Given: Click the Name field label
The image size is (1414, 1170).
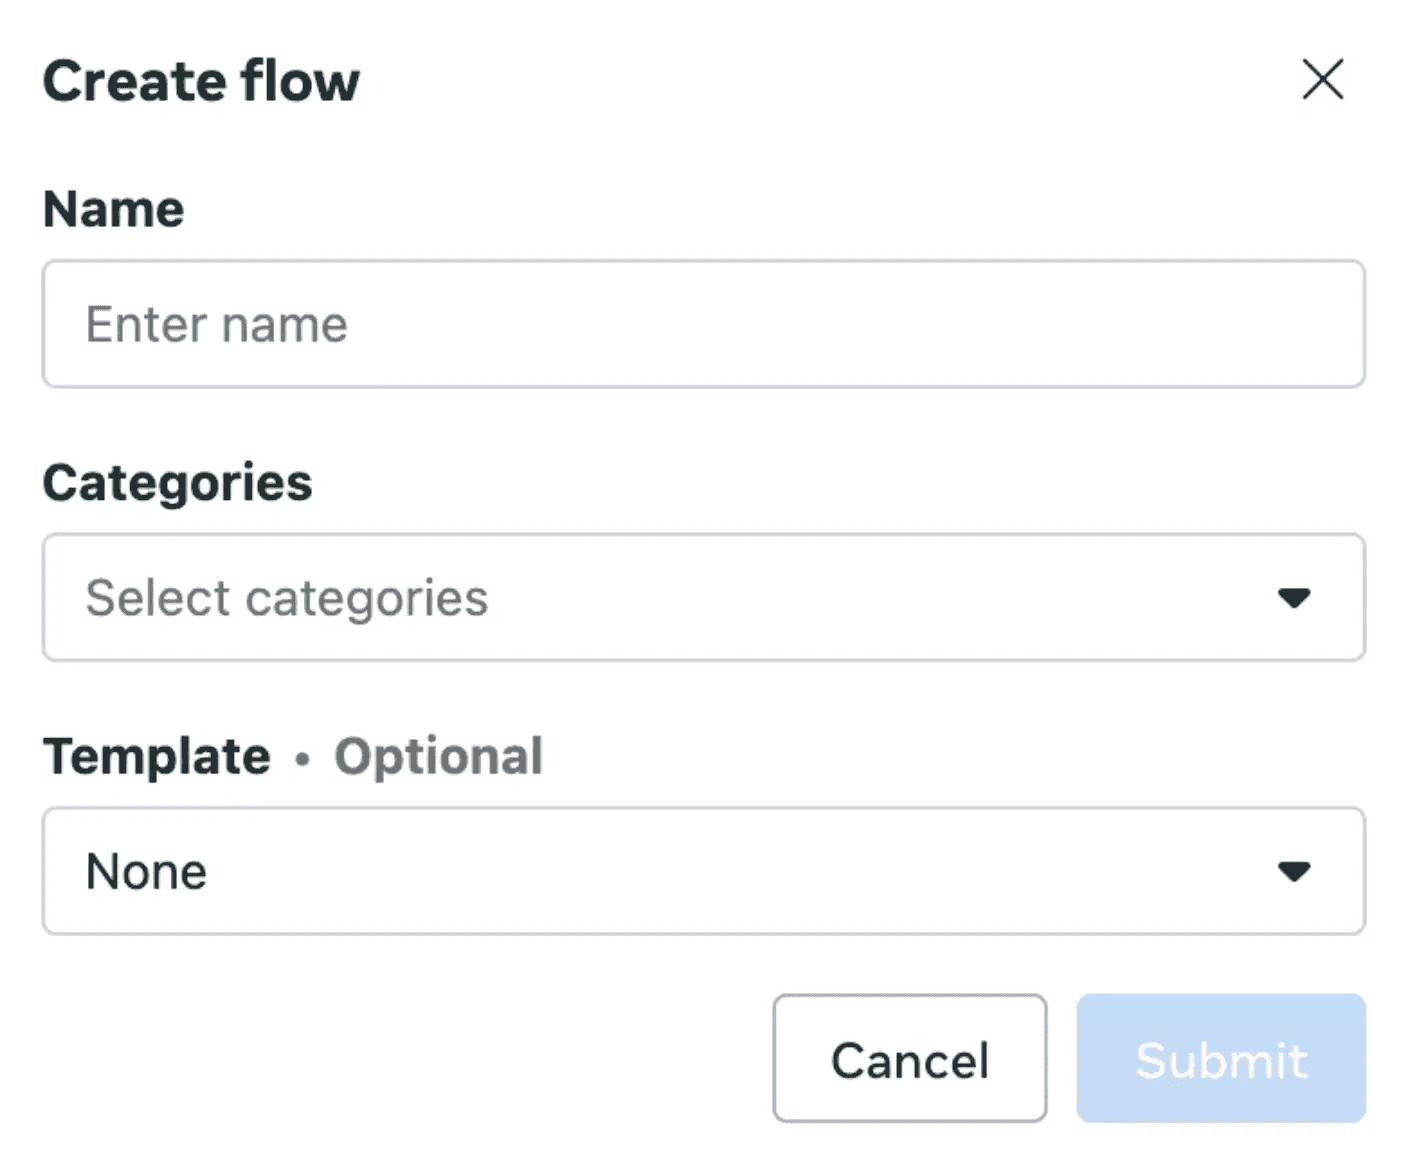Looking at the screenshot, I should point(112,208).
